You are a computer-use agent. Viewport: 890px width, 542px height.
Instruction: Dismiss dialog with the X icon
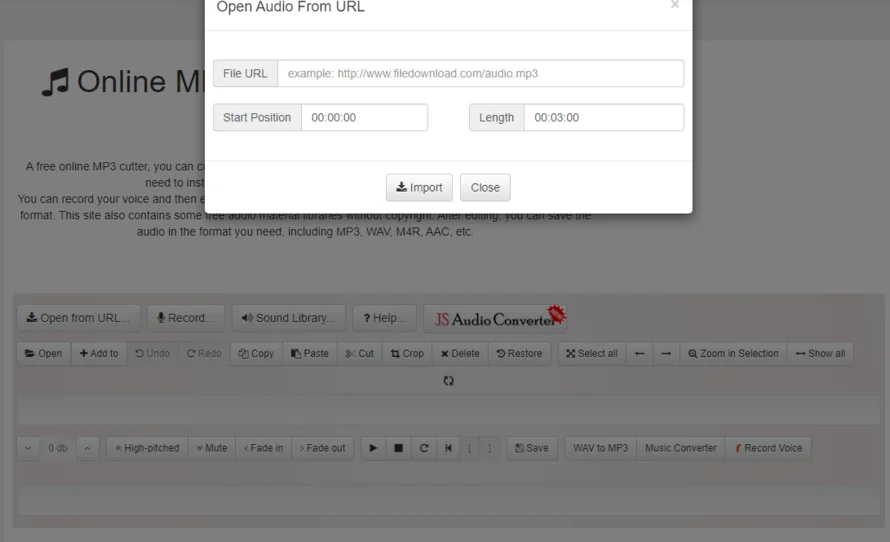tap(674, 5)
